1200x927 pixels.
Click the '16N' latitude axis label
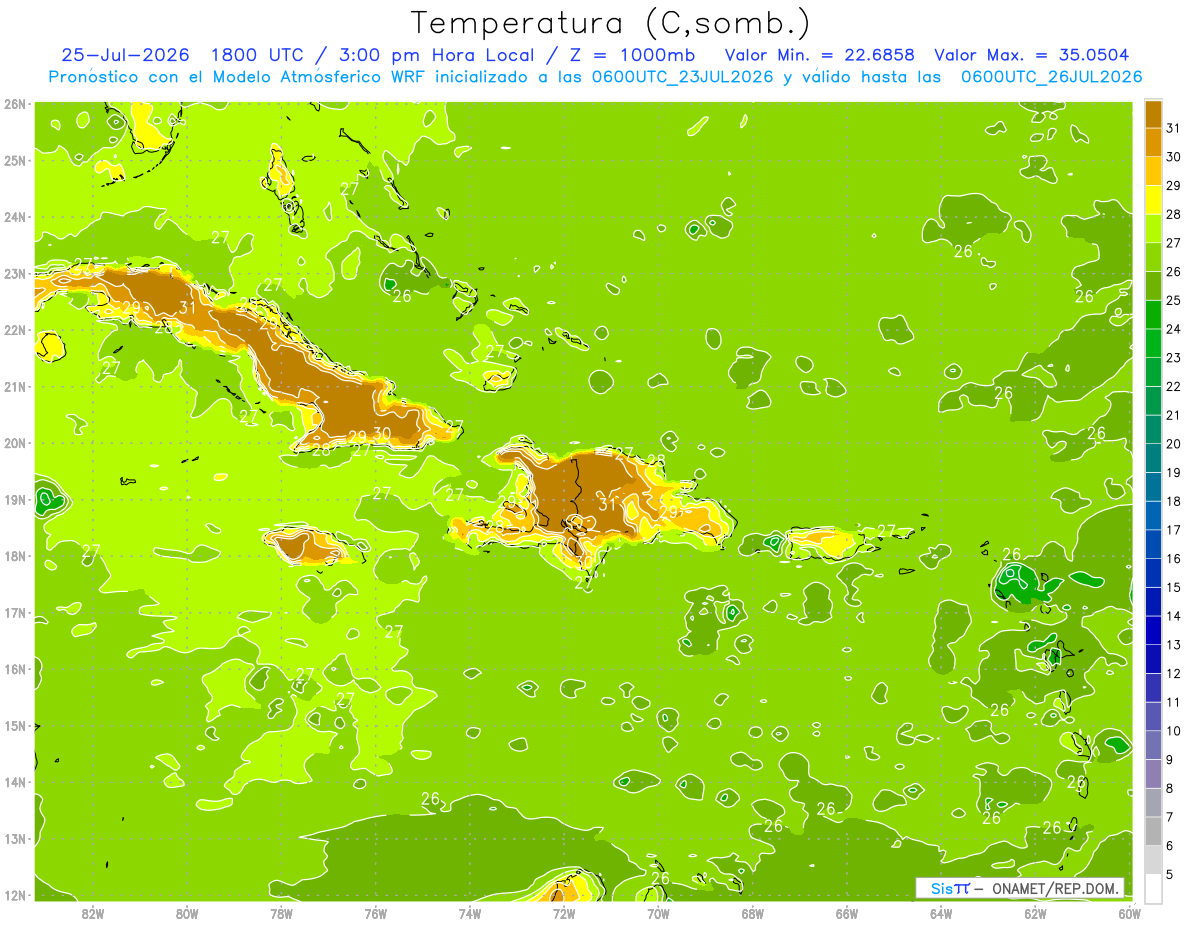(15, 669)
